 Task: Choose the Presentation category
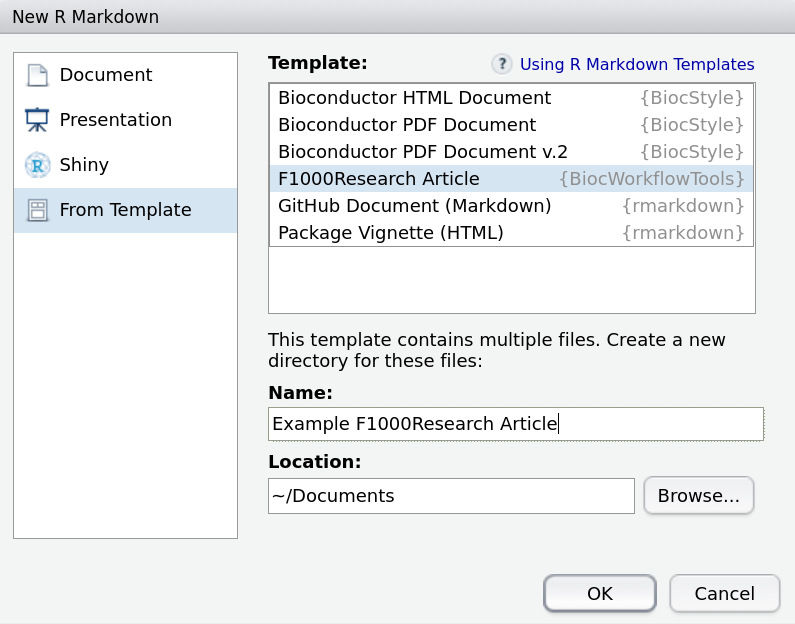click(x=116, y=120)
